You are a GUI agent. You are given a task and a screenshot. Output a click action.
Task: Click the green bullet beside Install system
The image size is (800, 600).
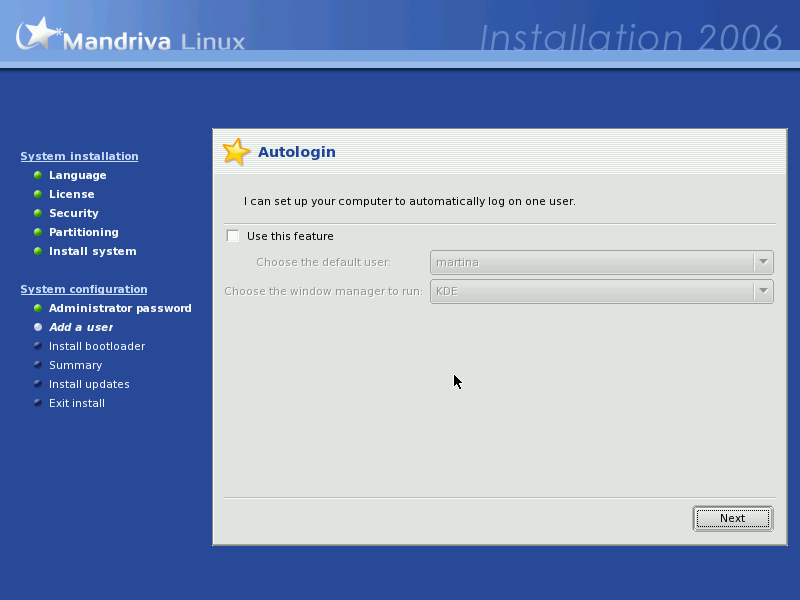[x=38, y=251]
